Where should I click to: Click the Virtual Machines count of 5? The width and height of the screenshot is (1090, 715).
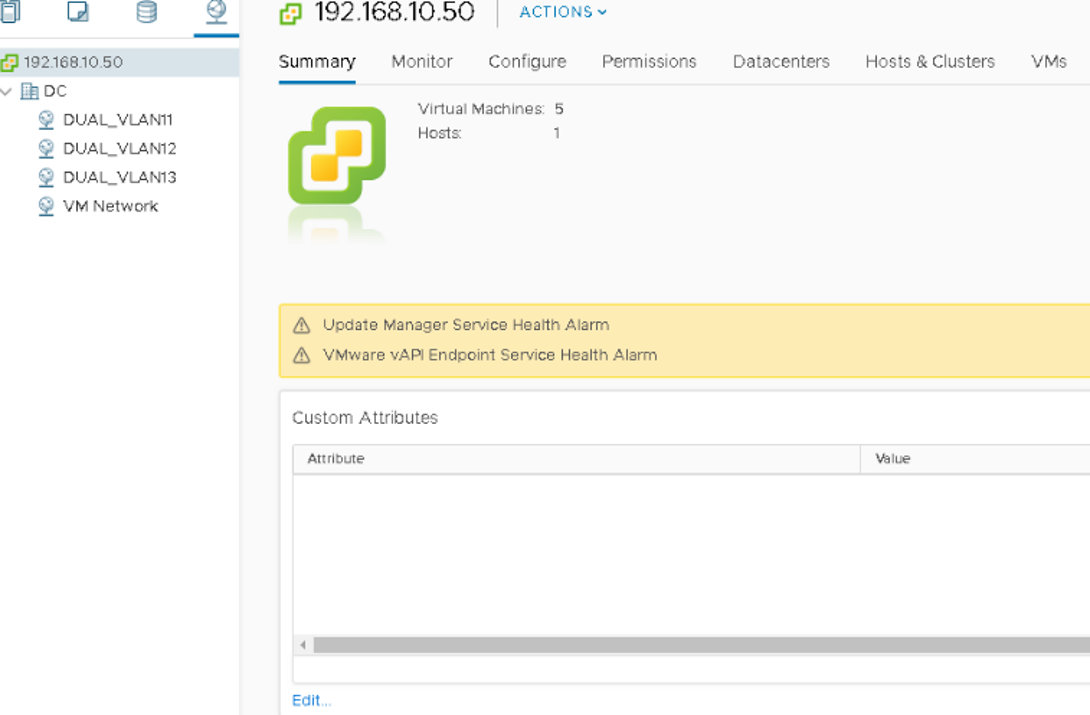[x=559, y=109]
